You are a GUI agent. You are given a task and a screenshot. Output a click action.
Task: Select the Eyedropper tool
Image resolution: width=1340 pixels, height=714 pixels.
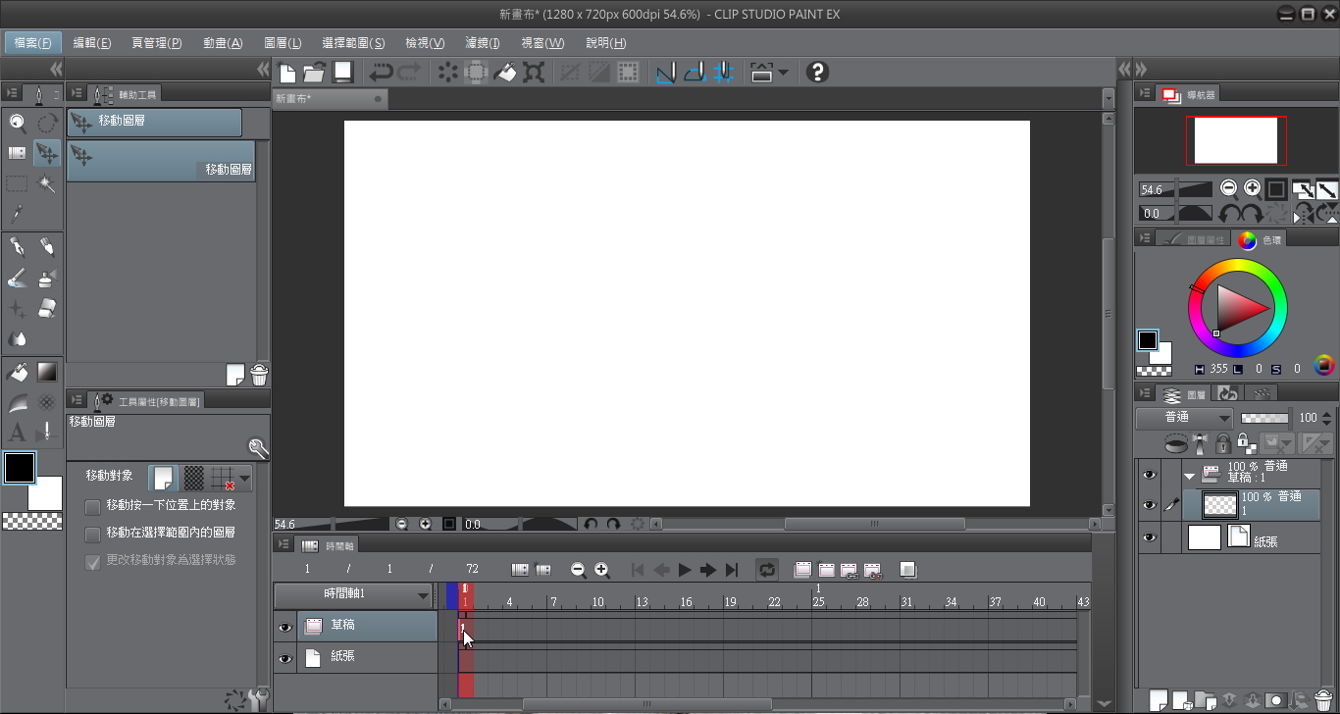17,214
